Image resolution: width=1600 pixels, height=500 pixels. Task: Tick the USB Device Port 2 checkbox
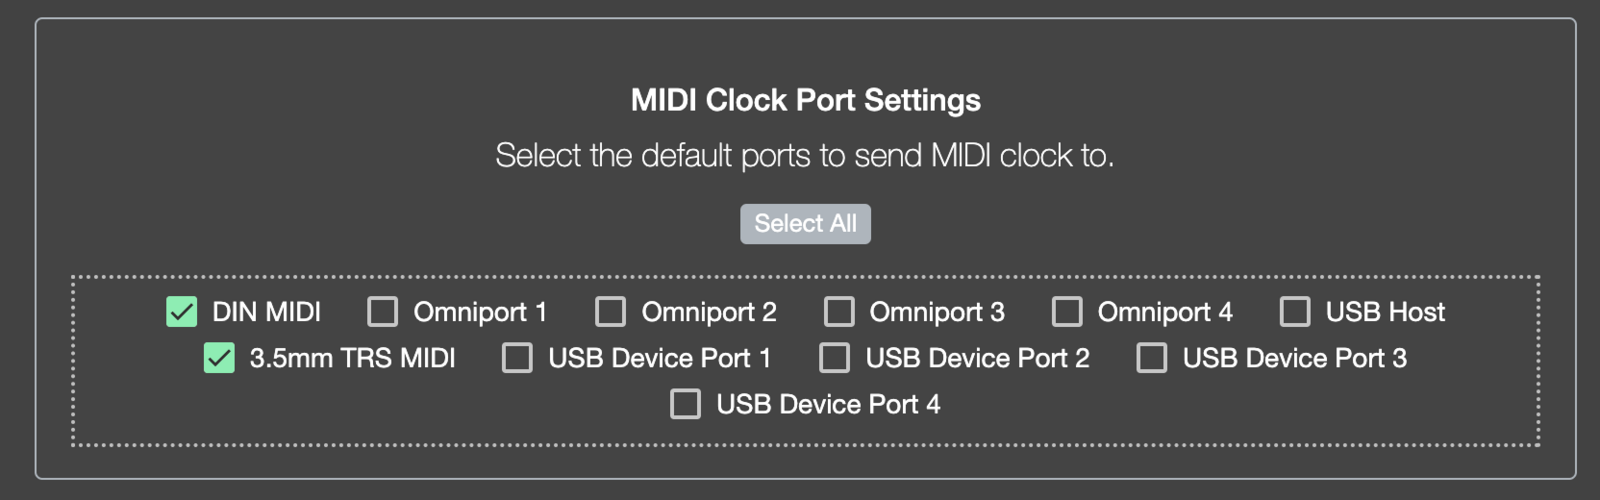[x=835, y=358]
